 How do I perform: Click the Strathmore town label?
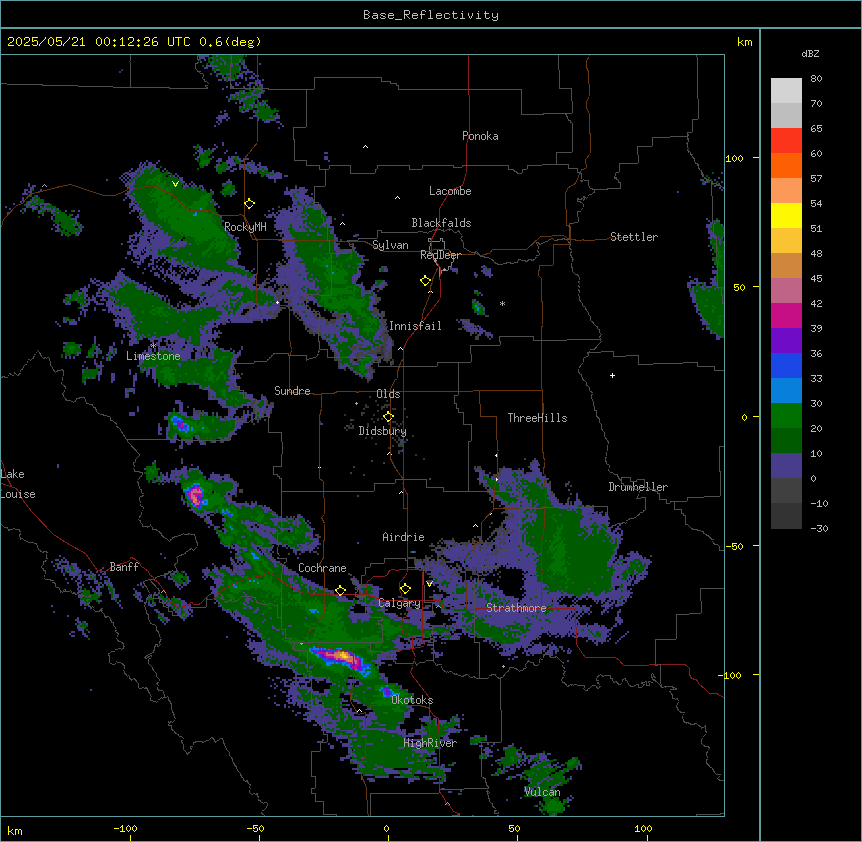[516, 608]
